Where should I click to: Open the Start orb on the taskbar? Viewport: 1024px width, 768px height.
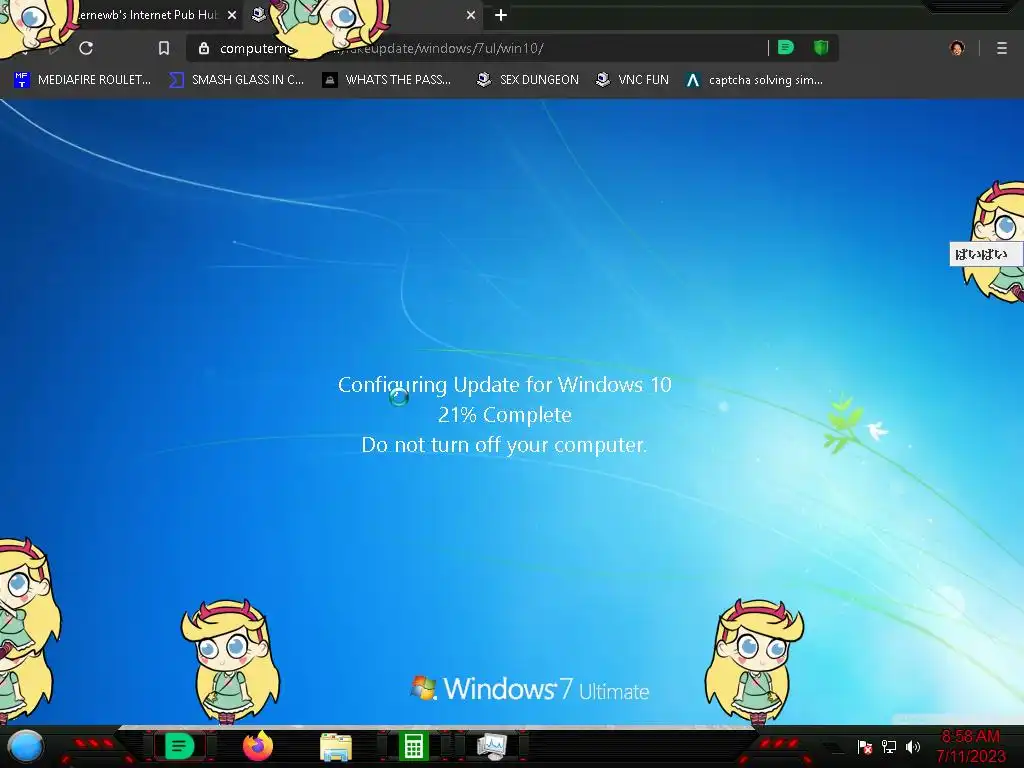[26, 746]
